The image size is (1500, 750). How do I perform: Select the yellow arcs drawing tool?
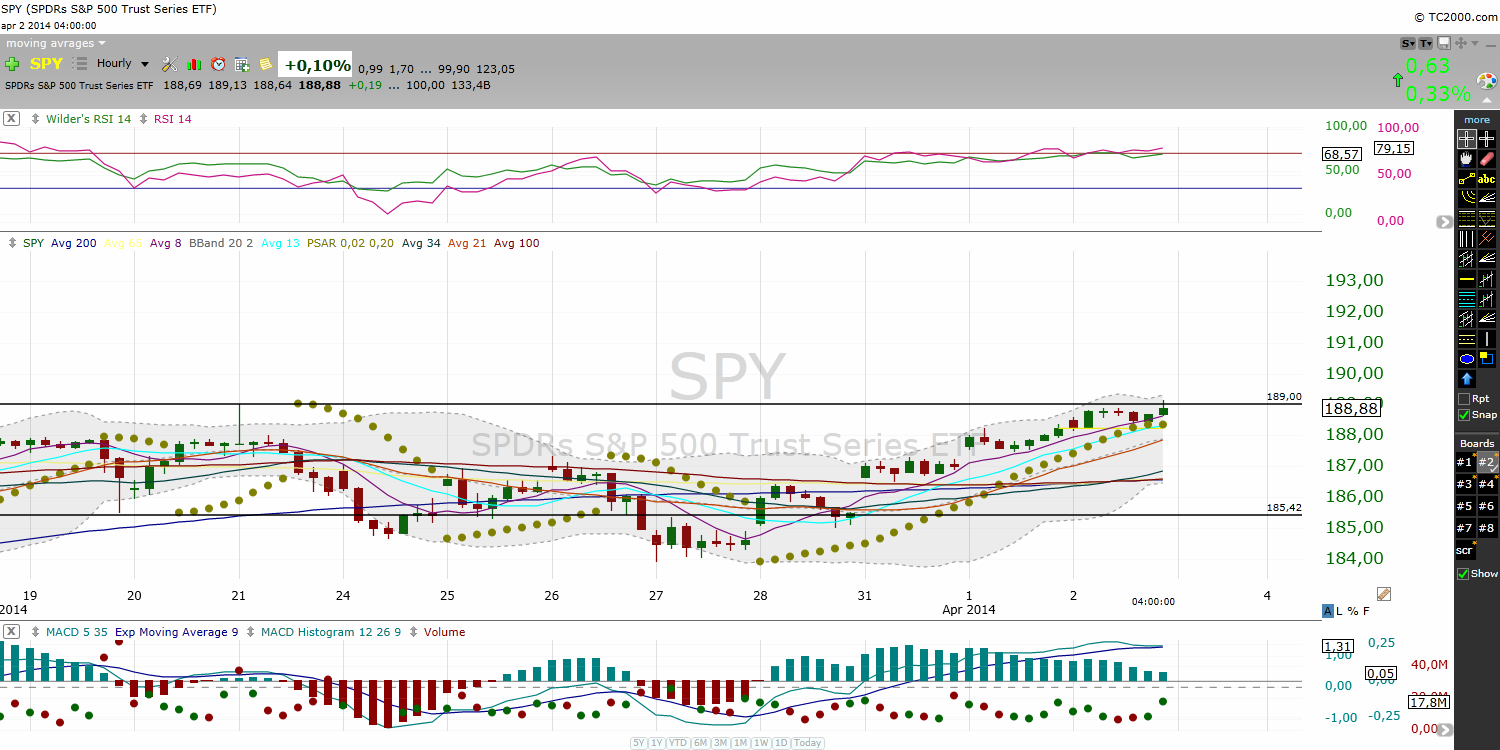(x=1466, y=198)
